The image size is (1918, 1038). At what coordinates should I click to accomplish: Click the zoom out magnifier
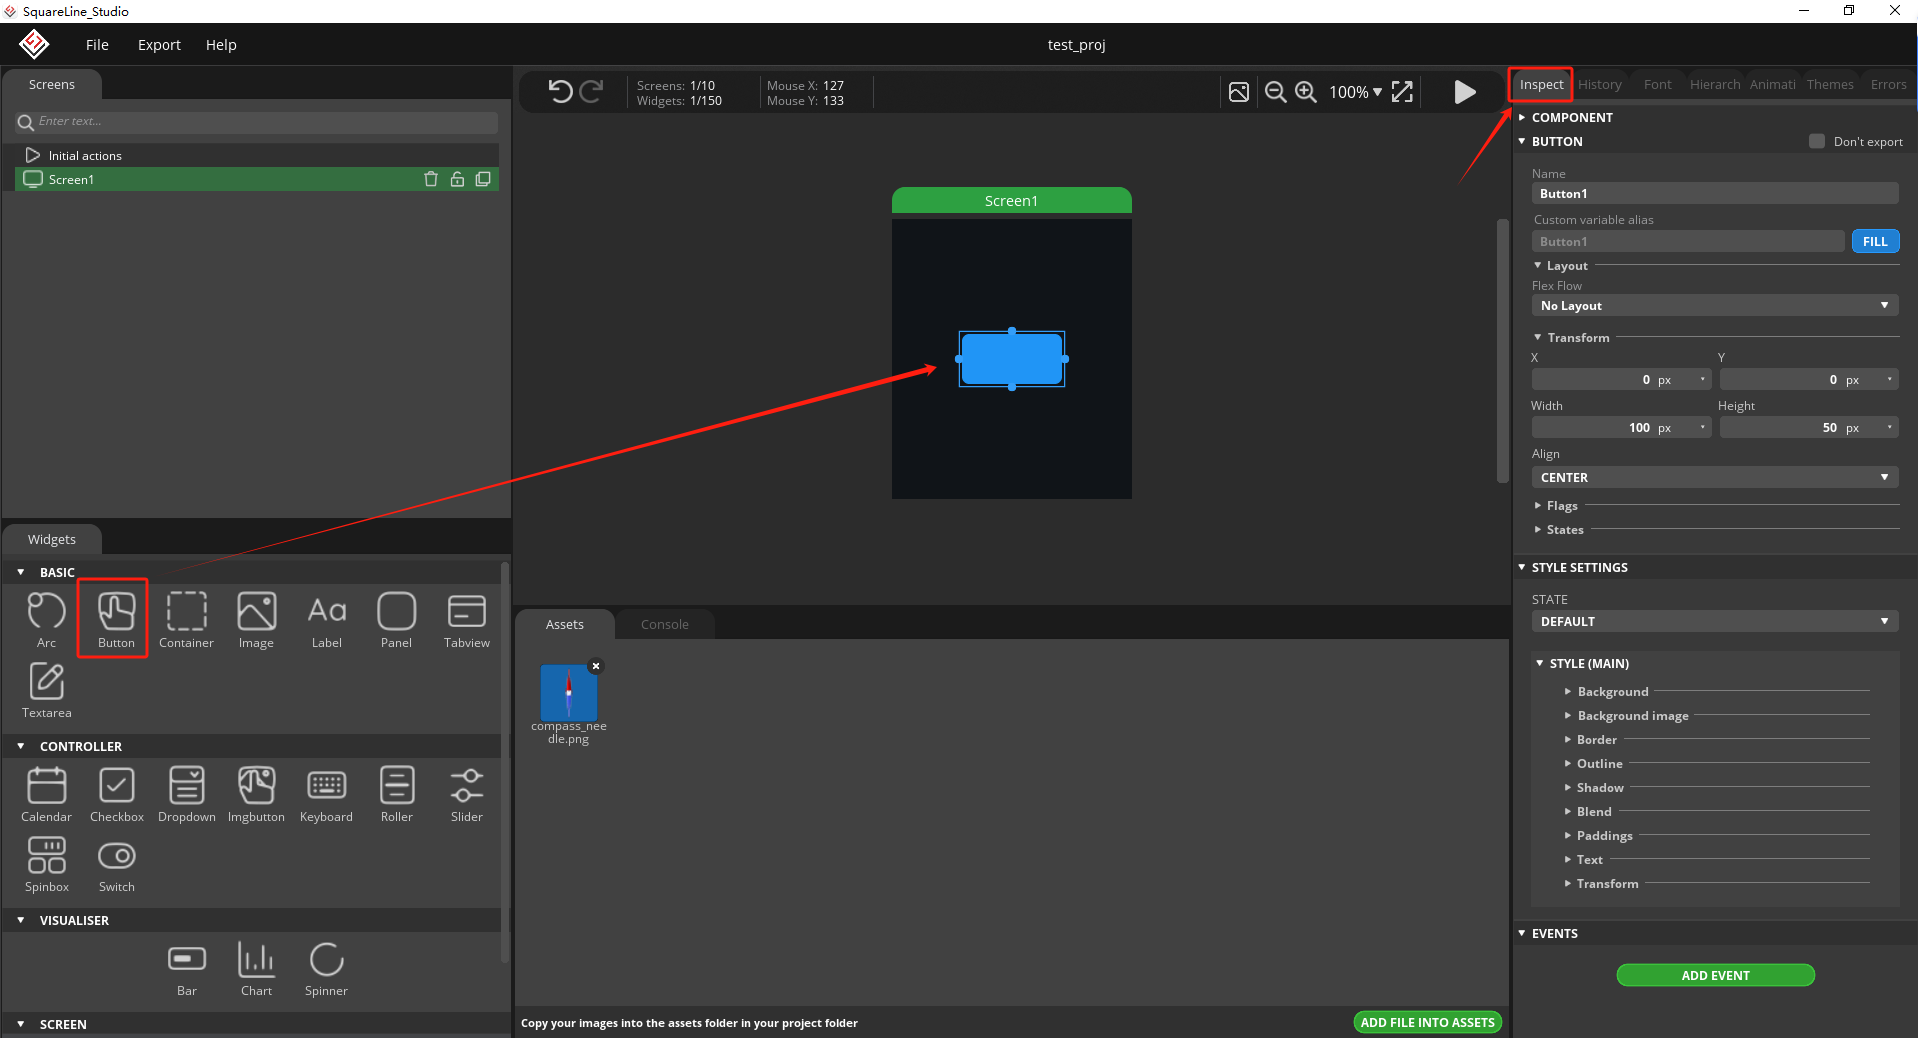tap(1275, 92)
